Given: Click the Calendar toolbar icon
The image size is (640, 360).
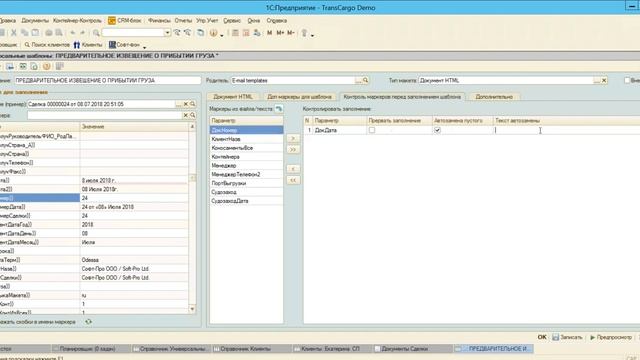Looking at the screenshot, I should point(246,33).
